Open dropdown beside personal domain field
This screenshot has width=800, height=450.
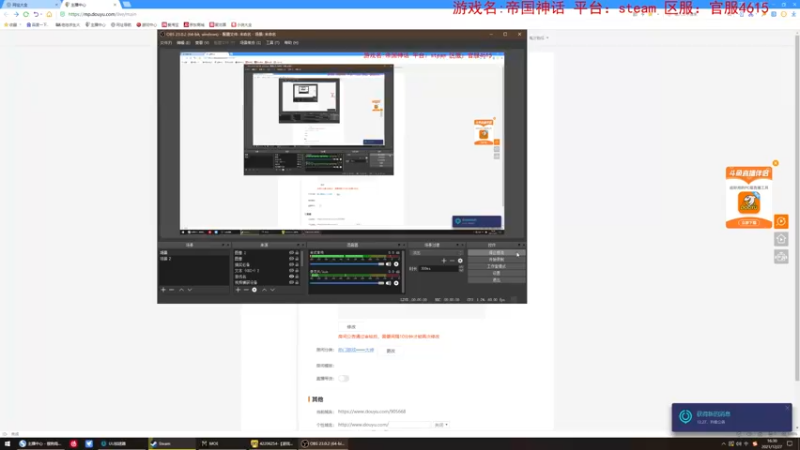(x=441, y=424)
